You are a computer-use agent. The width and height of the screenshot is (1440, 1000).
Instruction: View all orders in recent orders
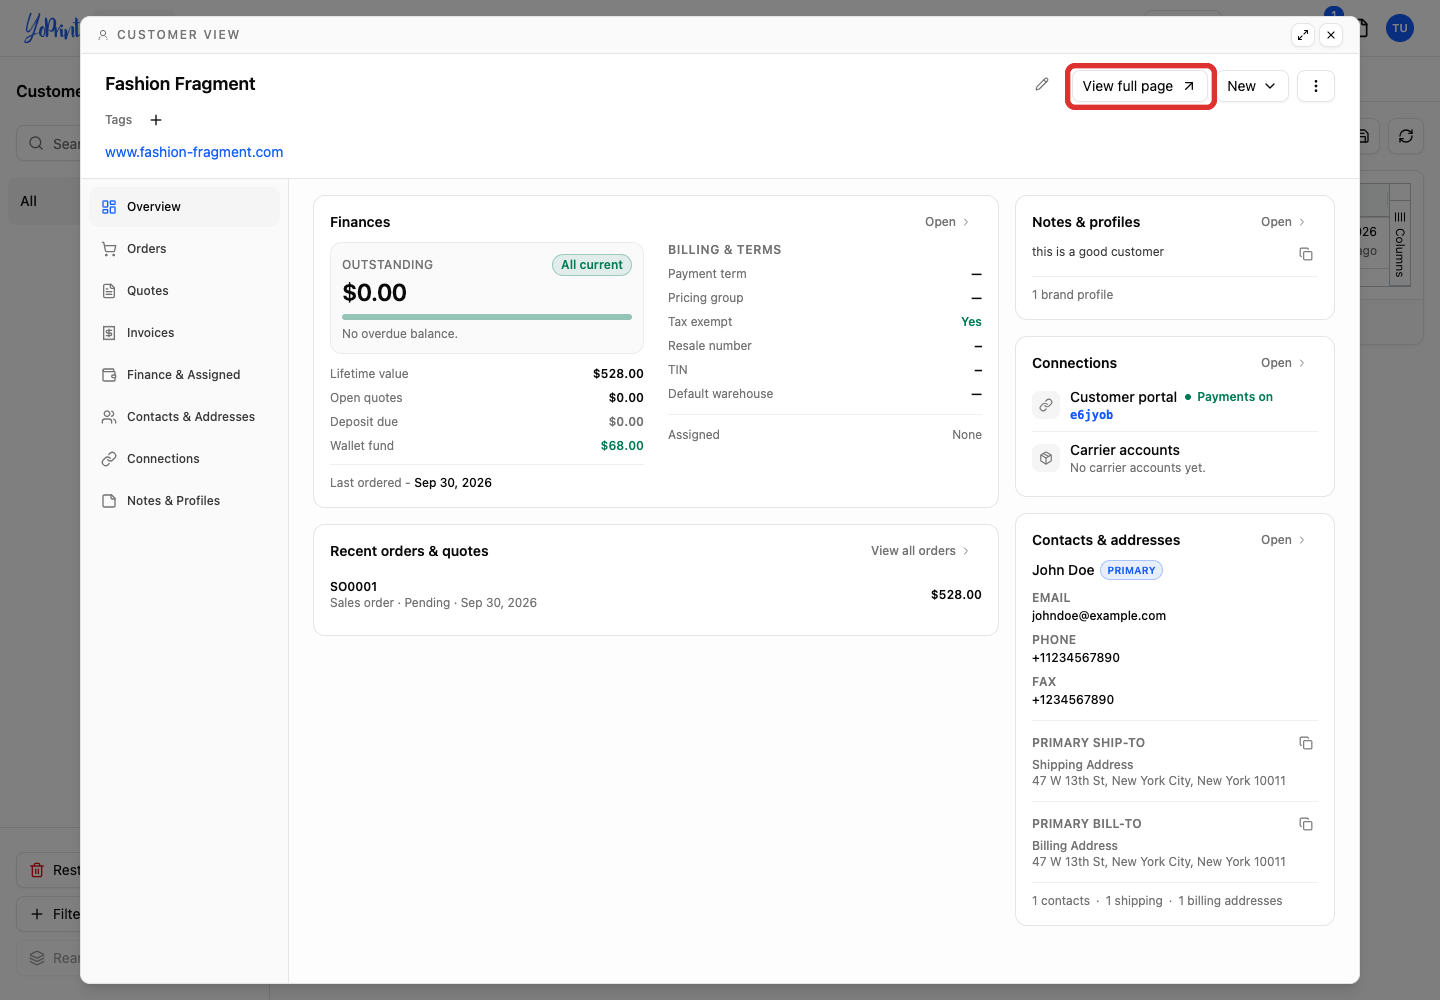coord(919,551)
